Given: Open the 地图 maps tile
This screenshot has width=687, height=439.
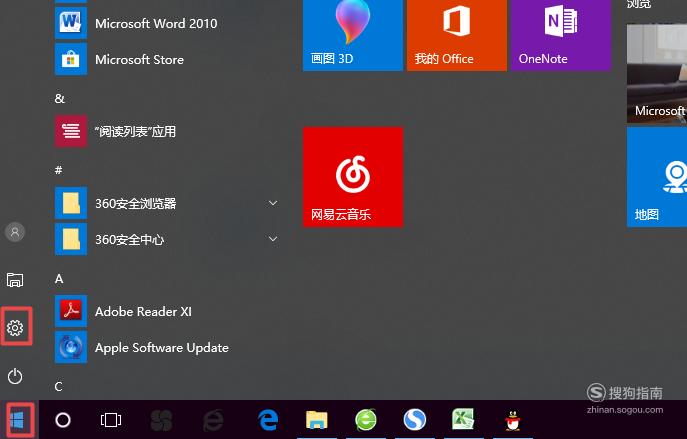Looking at the screenshot, I should (x=657, y=177).
